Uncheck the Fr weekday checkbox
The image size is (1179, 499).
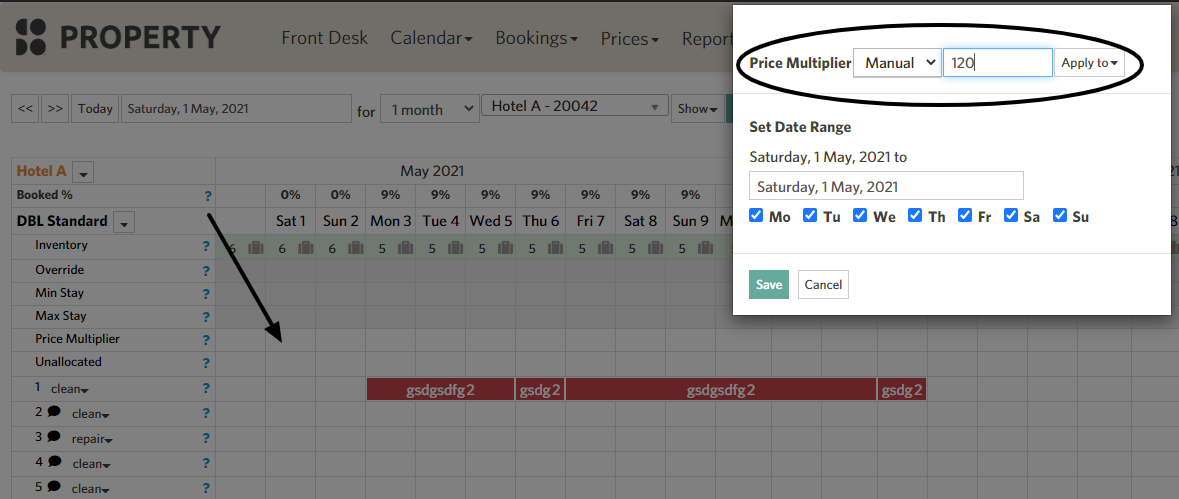pyautogui.click(x=965, y=216)
